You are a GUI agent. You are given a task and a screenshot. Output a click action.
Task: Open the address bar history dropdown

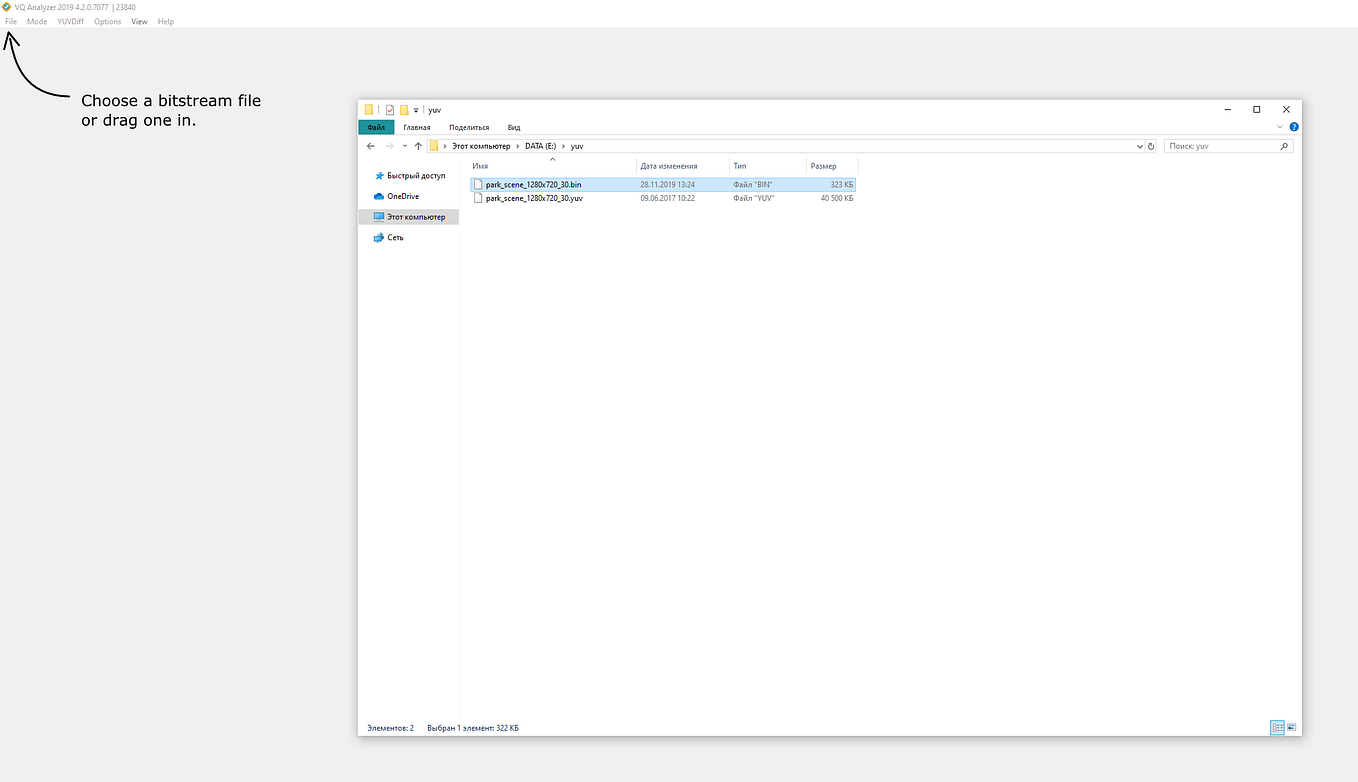1139,145
